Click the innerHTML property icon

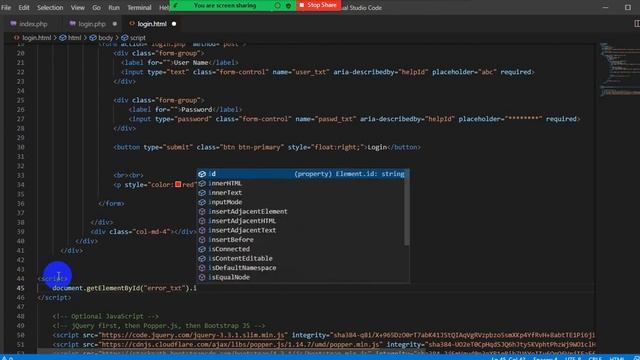coord(202,183)
